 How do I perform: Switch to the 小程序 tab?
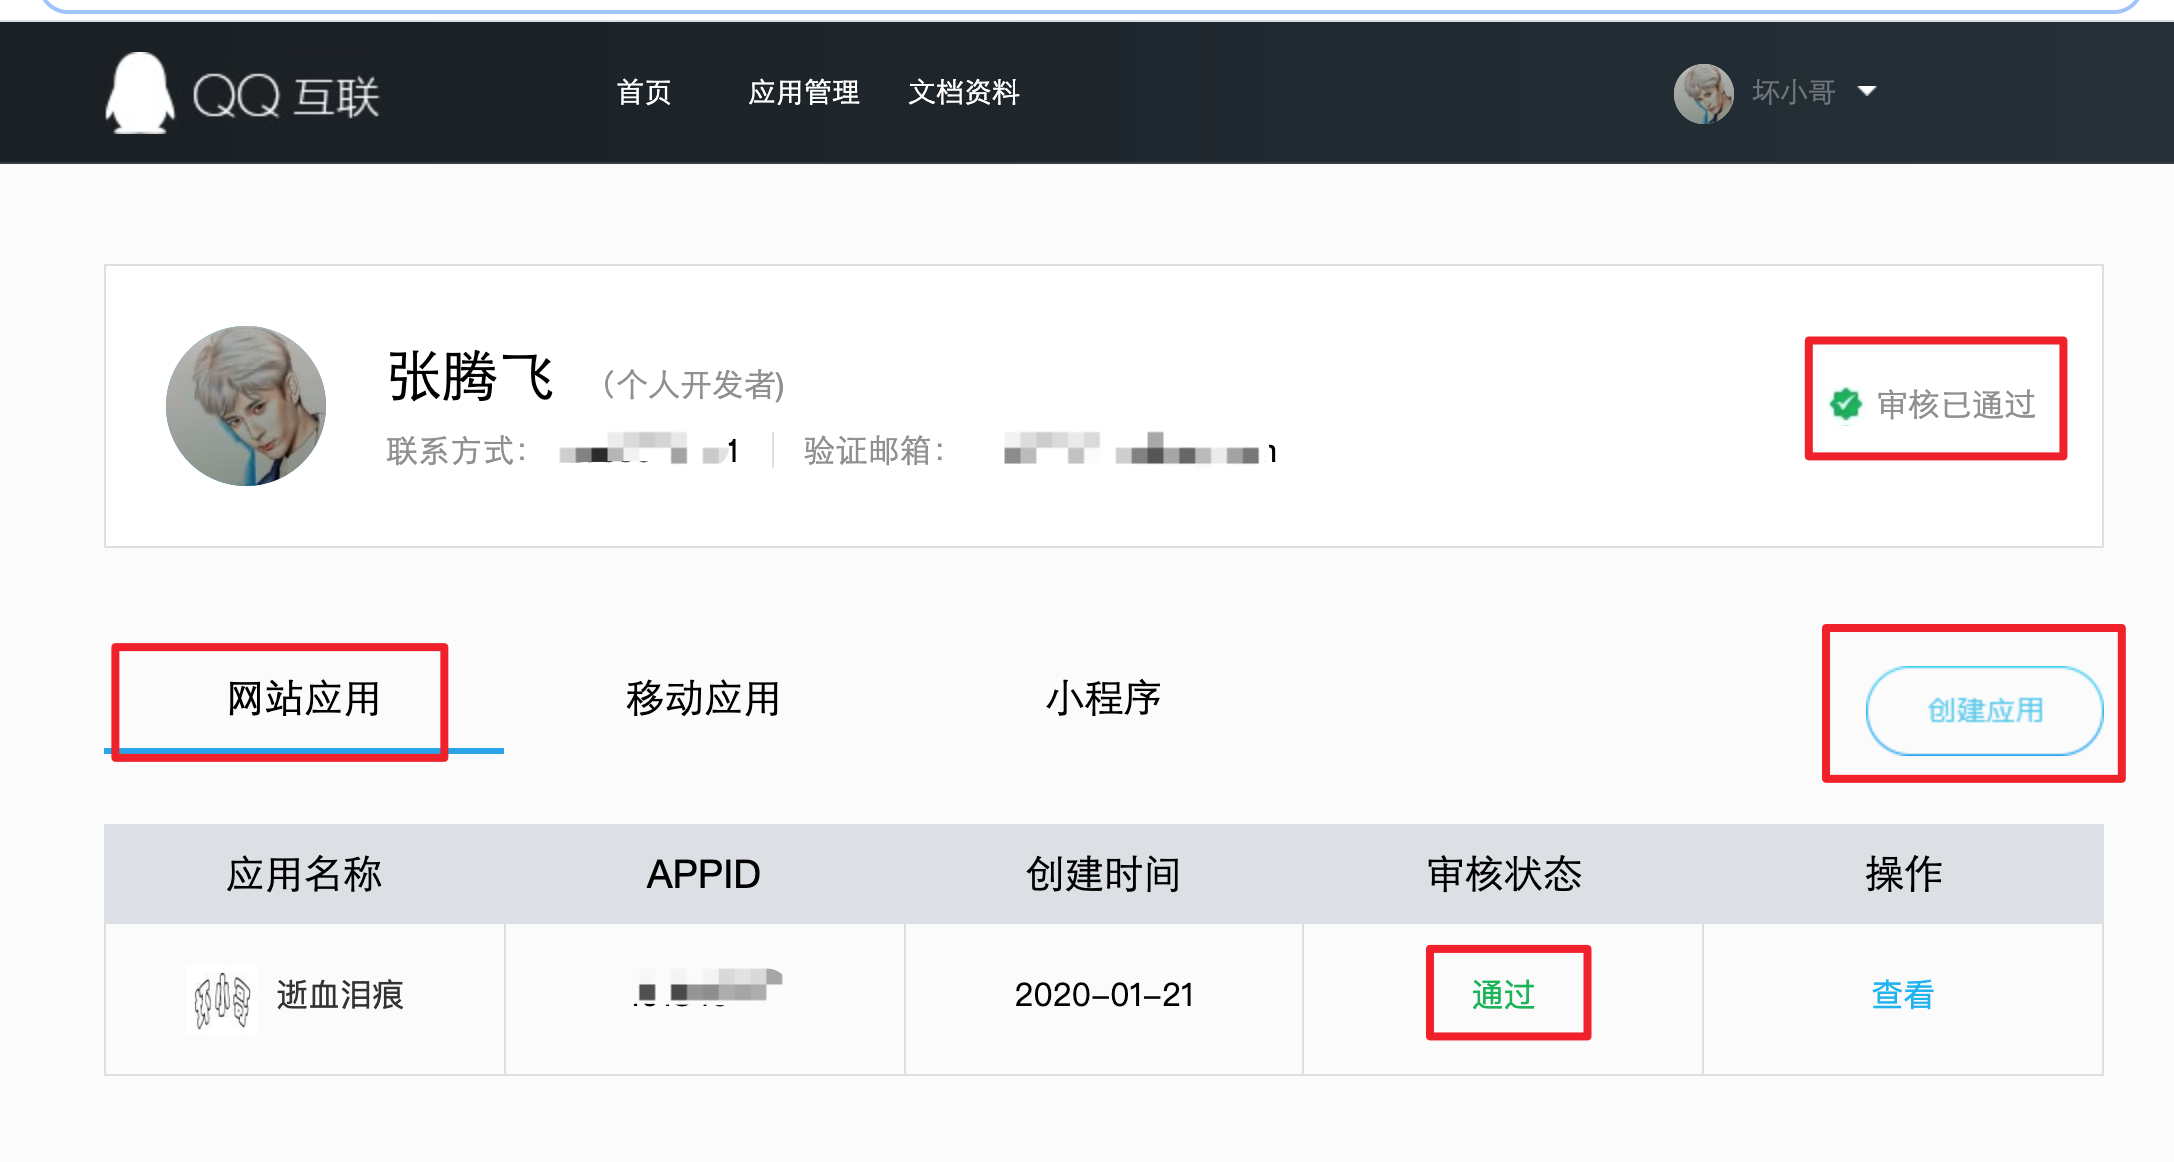(x=1103, y=699)
